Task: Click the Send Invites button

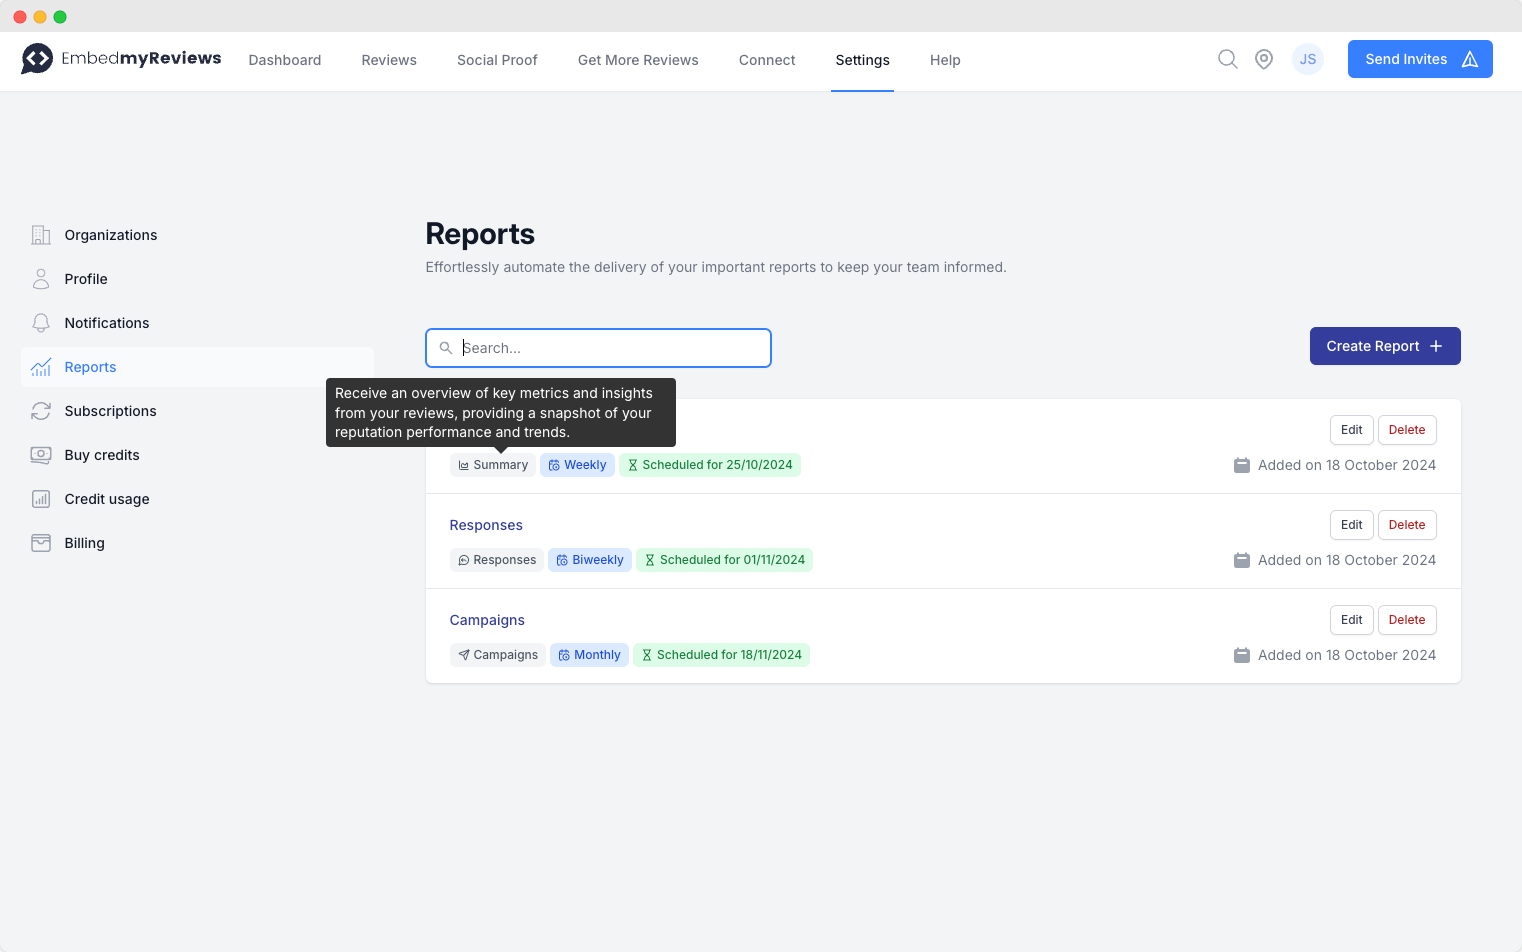Action: click(1419, 59)
